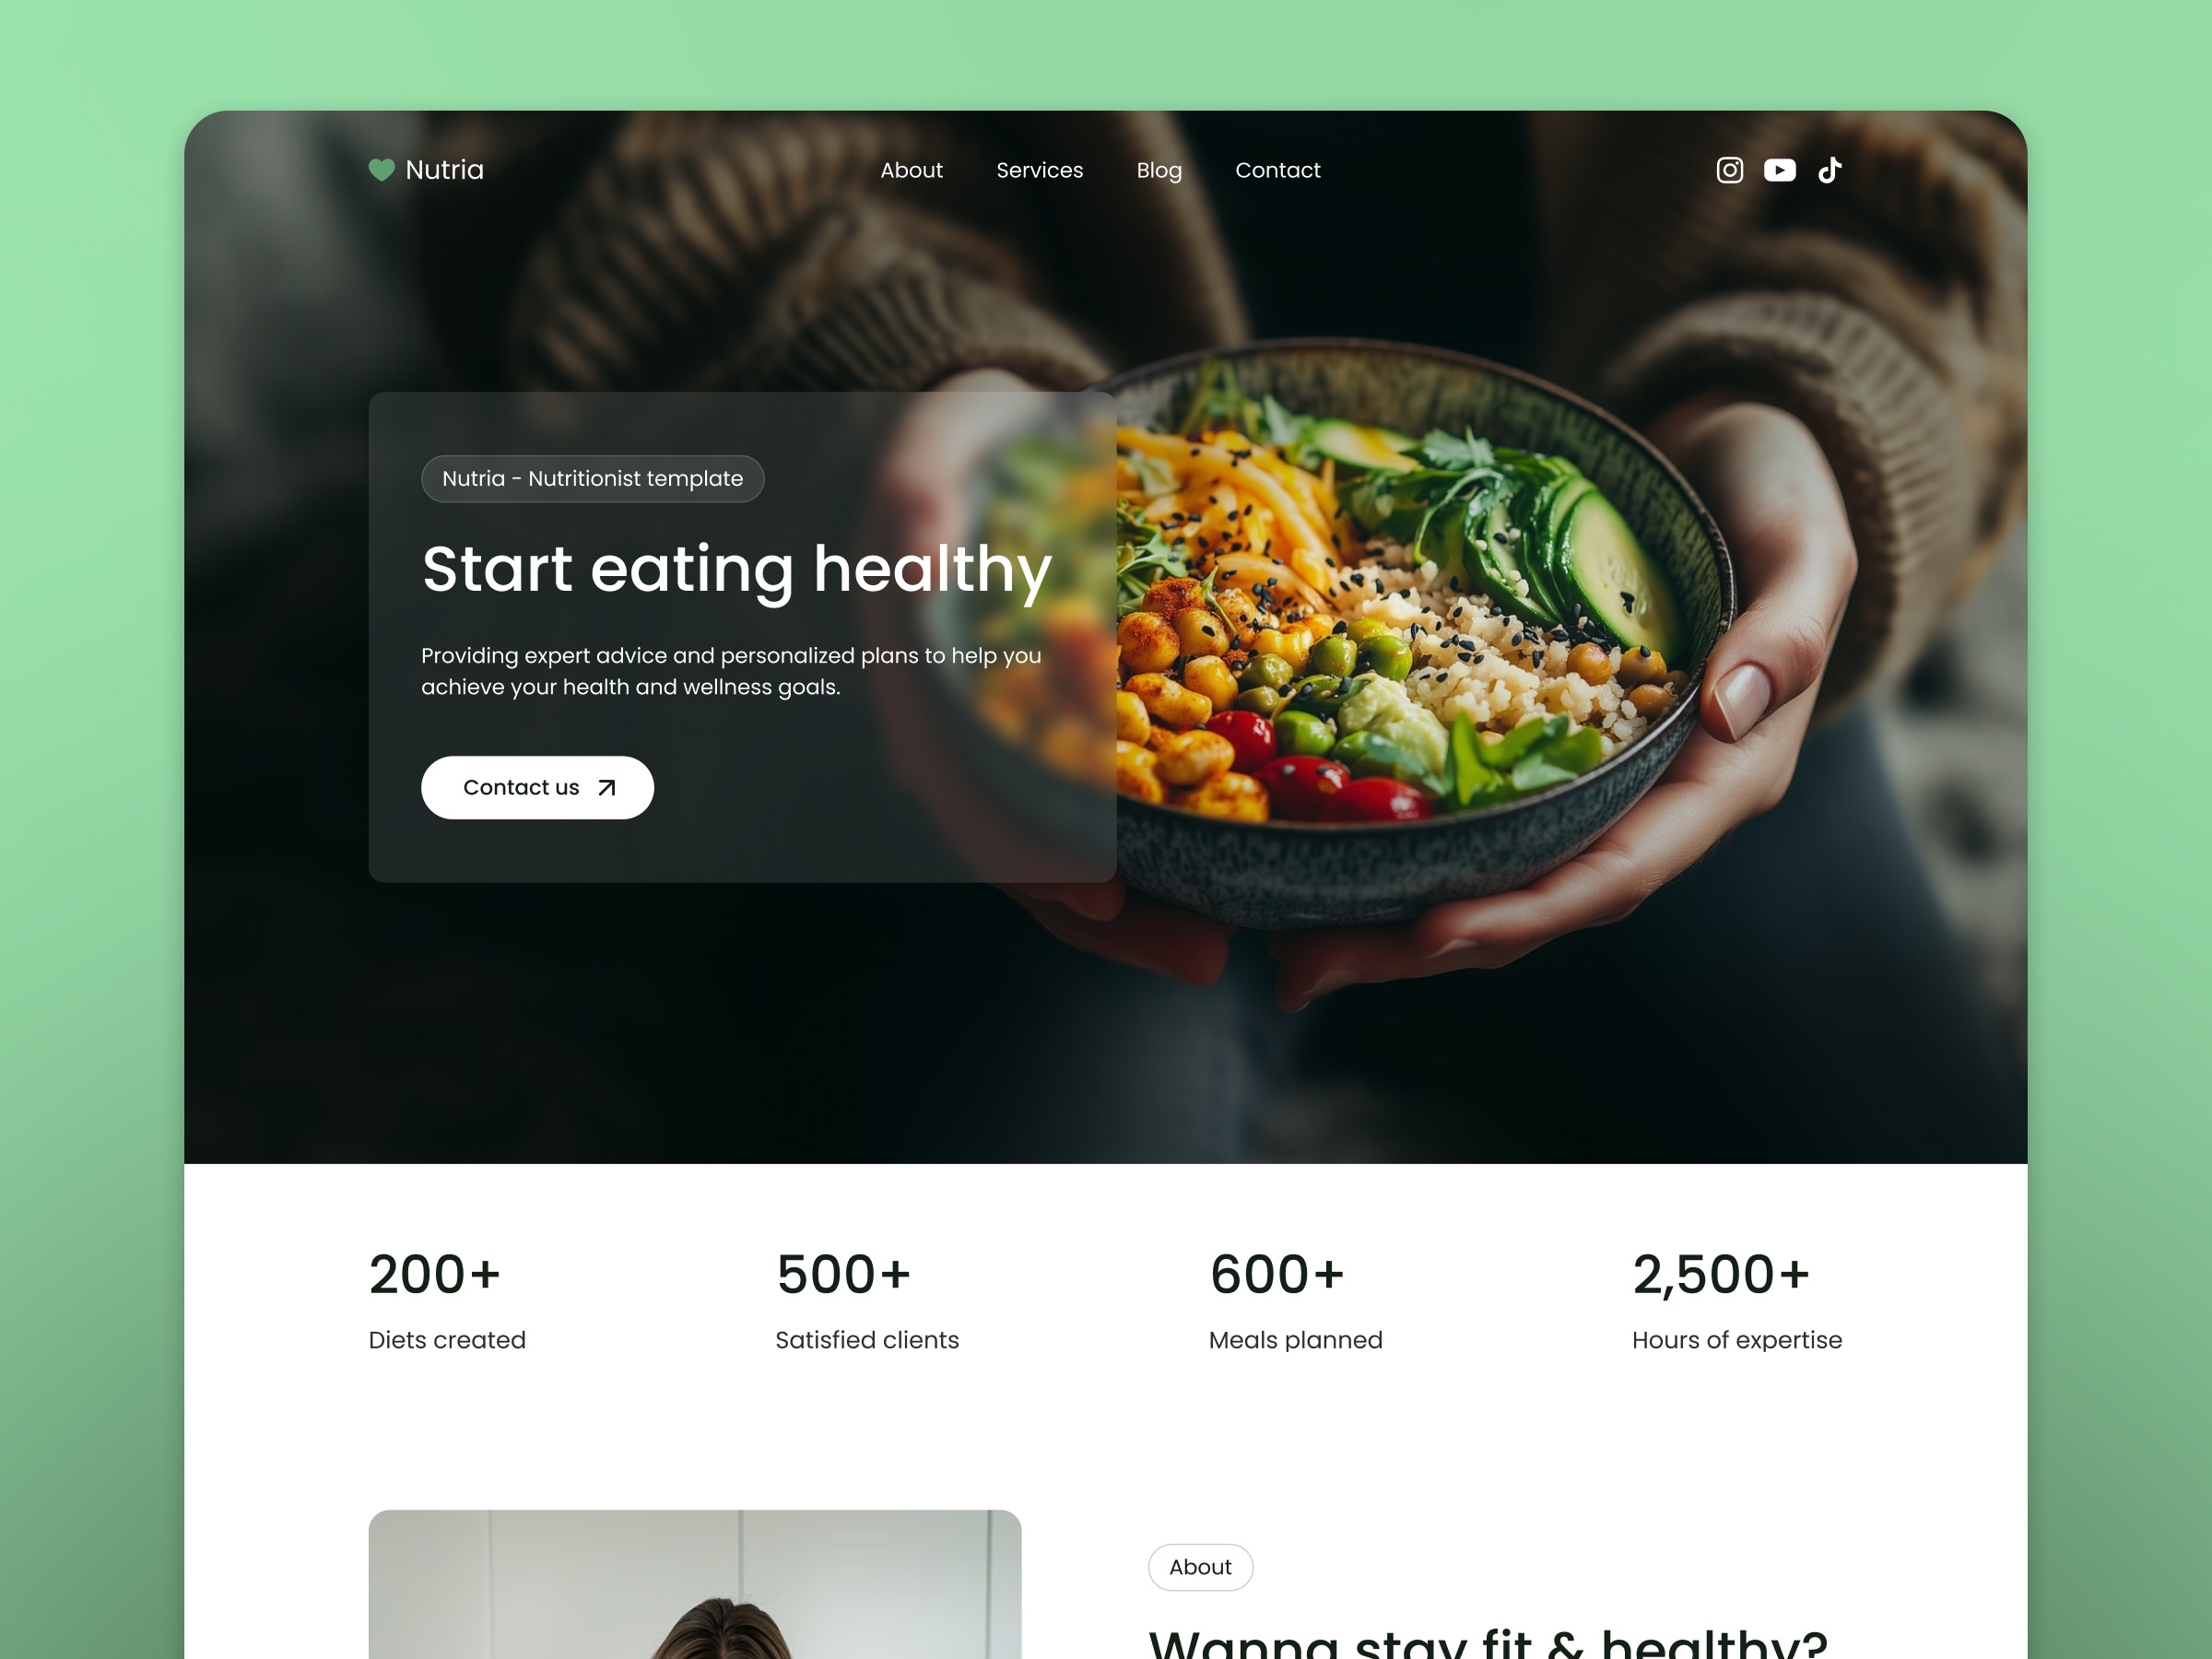Open the YouTube channel link

click(1778, 169)
